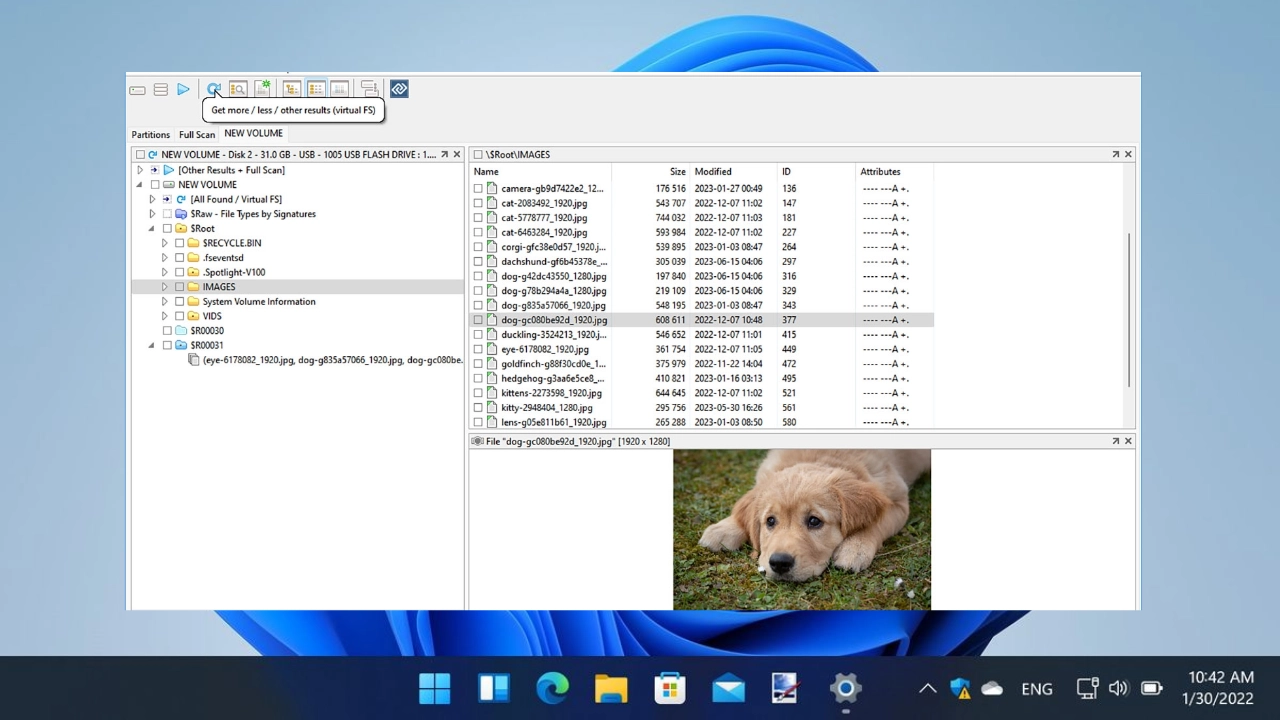1280x720 pixels.
Task: Check the $RECYCLE.BIN folder checkbox
Action: coord(180,243)
